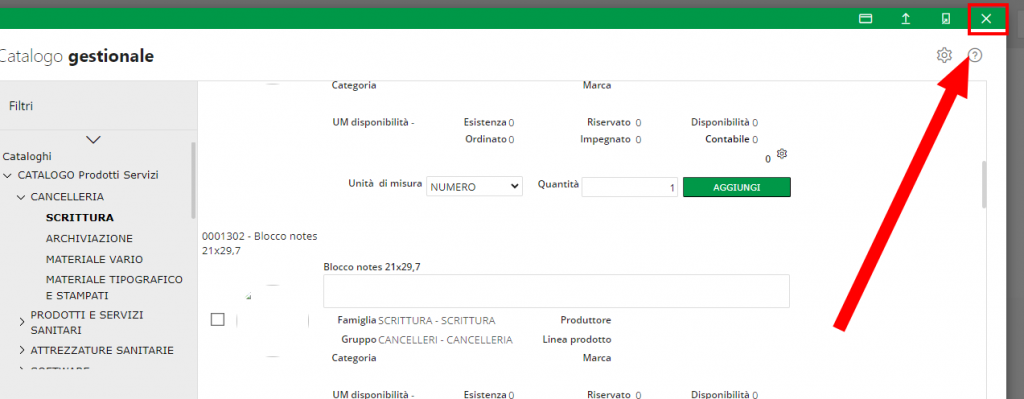Expand the ATTREZZATURE SANITARIE node
This screenshot has width=1024, height=399.
(x=22, y=351)
